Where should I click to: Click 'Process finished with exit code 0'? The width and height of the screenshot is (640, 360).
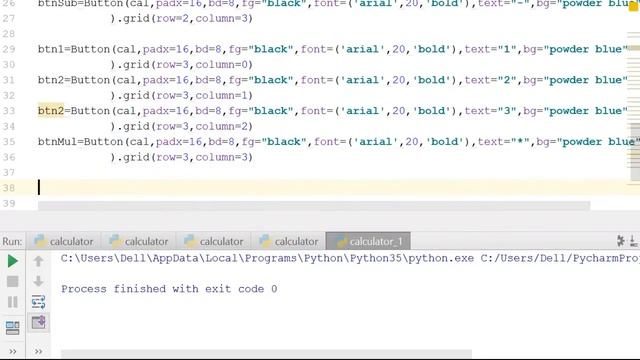(169, 289)
